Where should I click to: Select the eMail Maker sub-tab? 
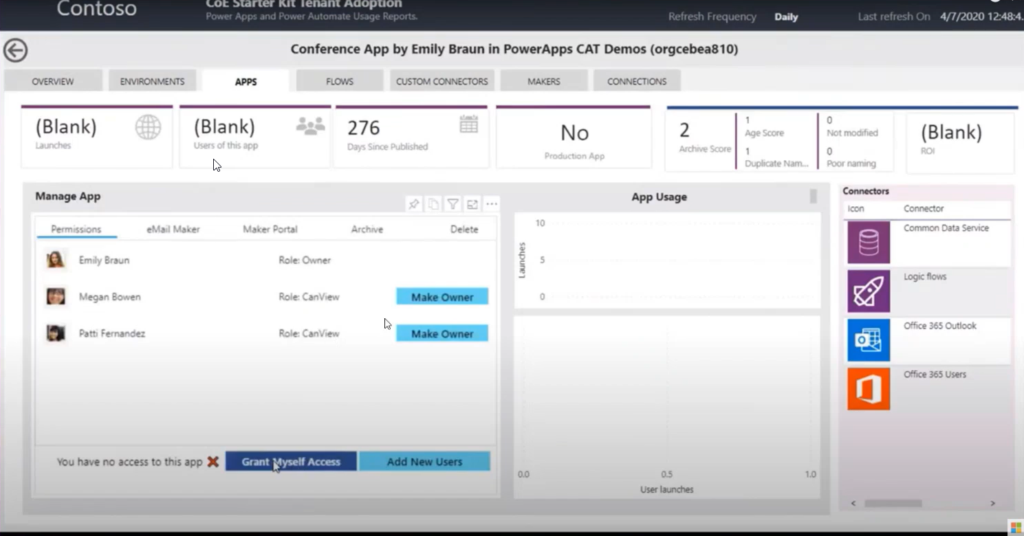coord(173,229)
